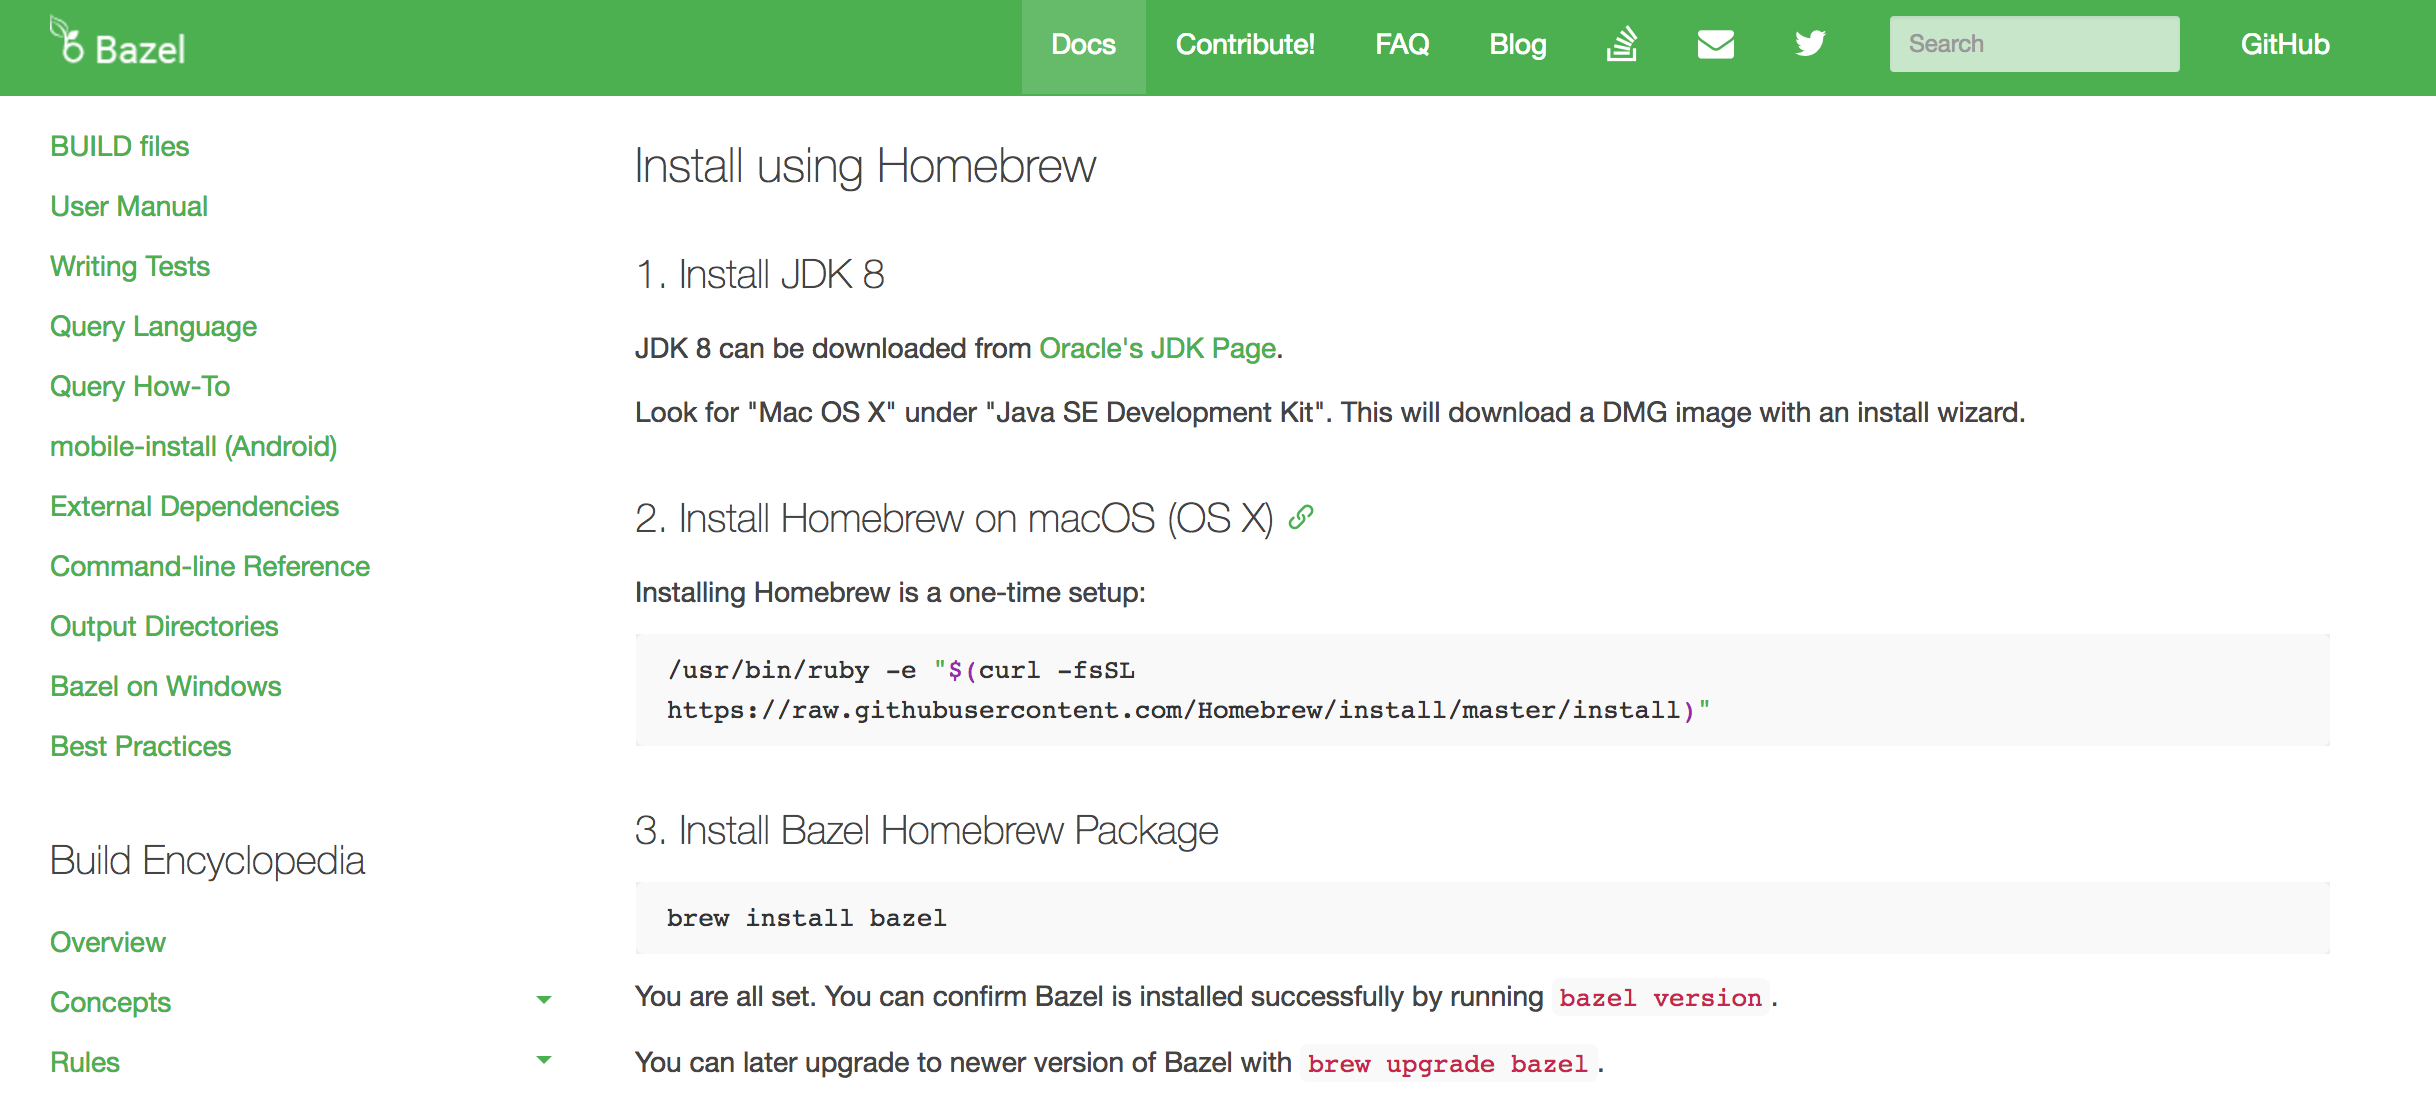Image resolution: width=2436 pixels, height=1116 pixels.
Task: Open the Stack Overflow icon link
Action: coord(1621,44)
